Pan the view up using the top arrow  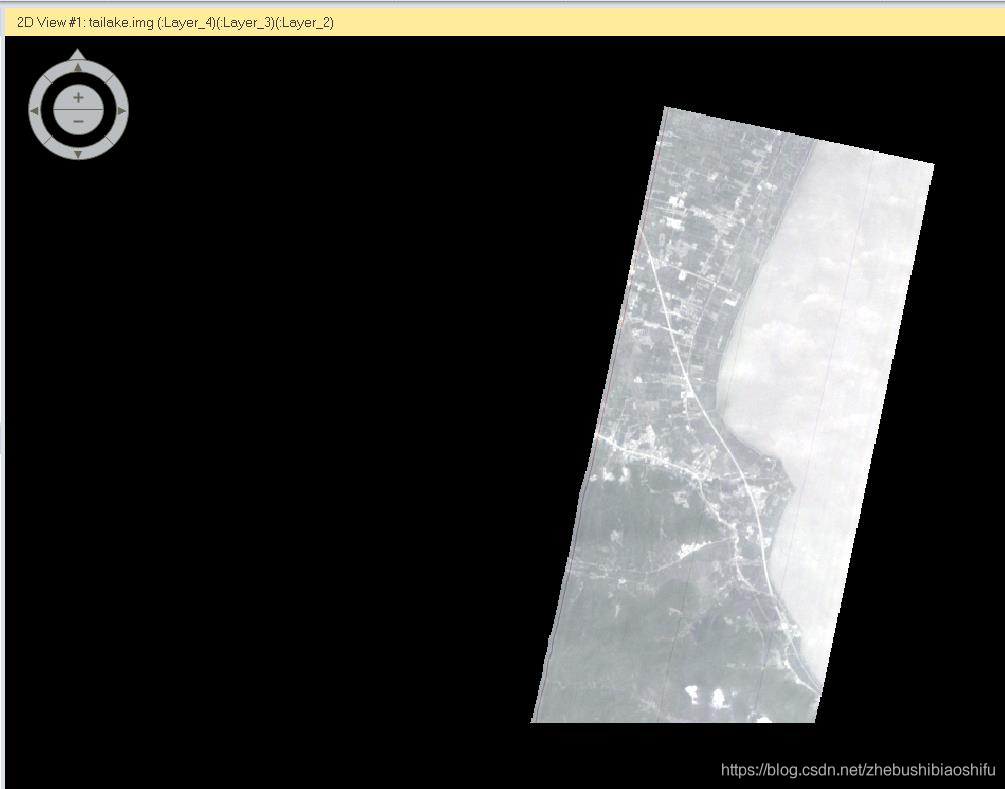point(78,67)
